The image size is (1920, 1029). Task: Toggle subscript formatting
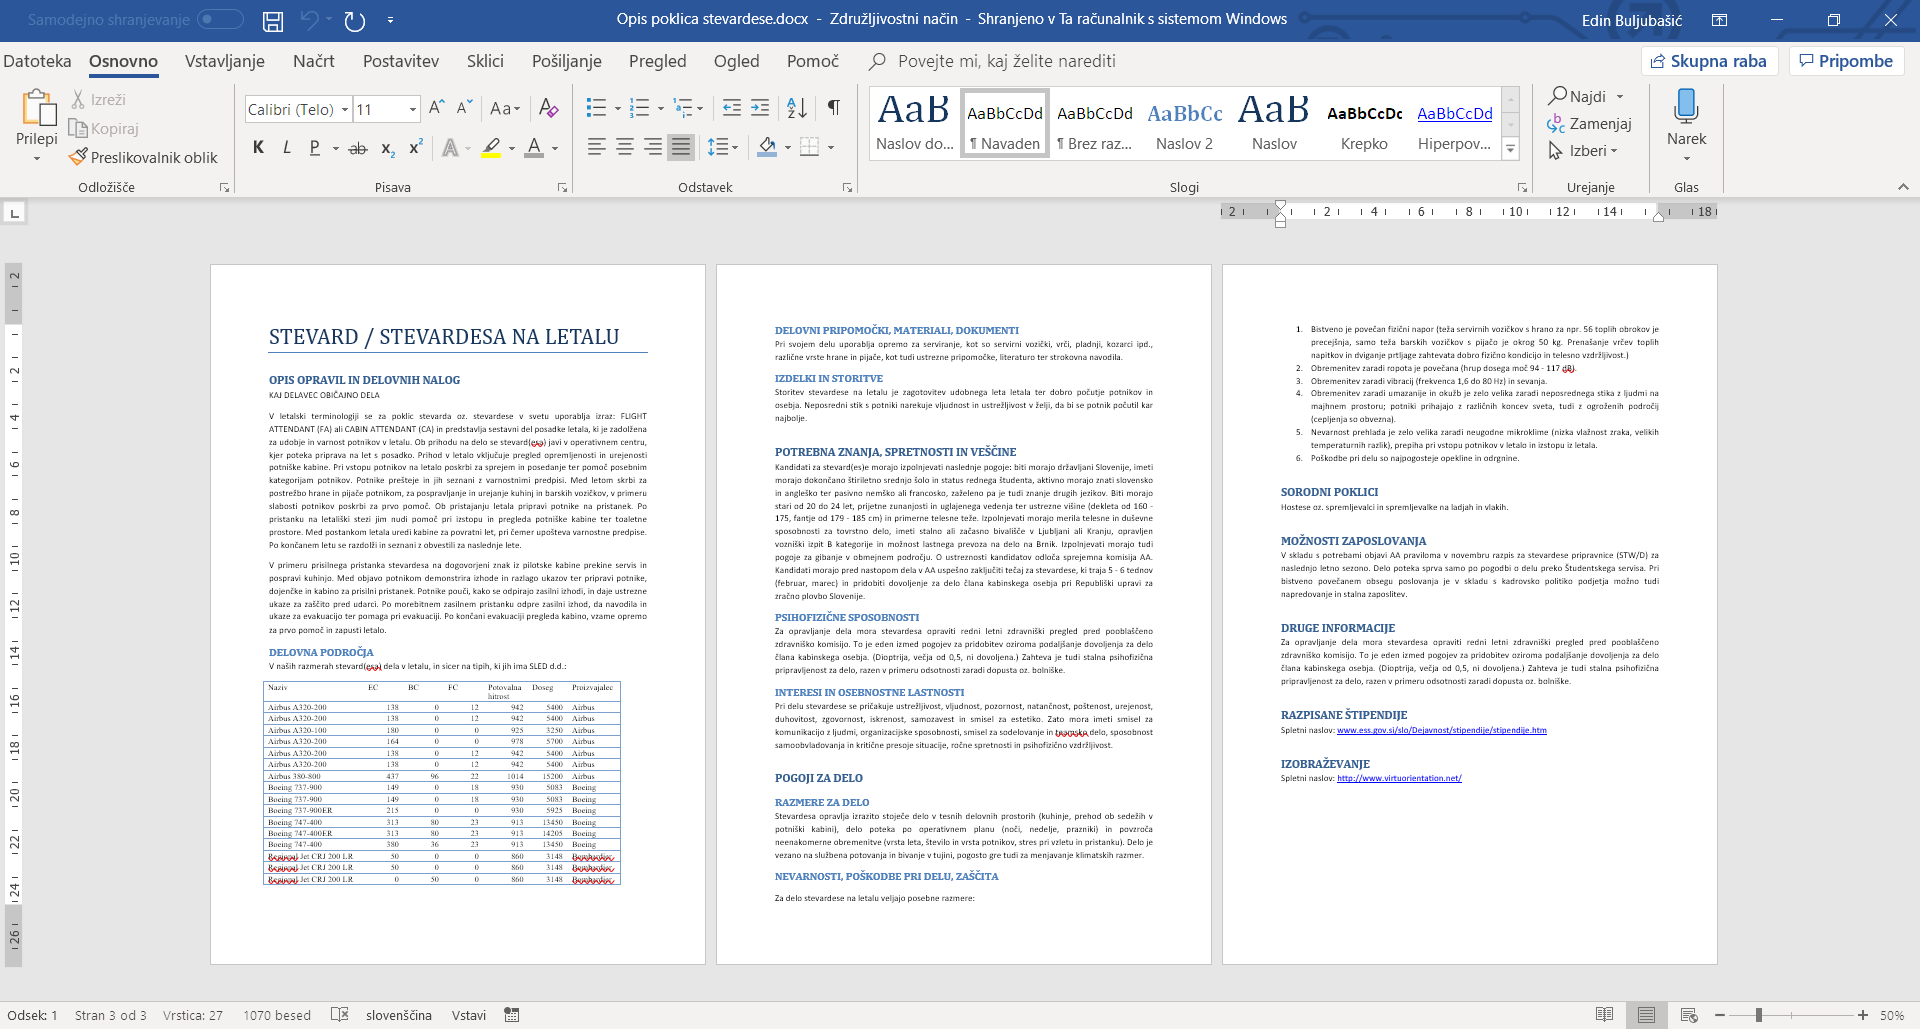coord(387,148)
